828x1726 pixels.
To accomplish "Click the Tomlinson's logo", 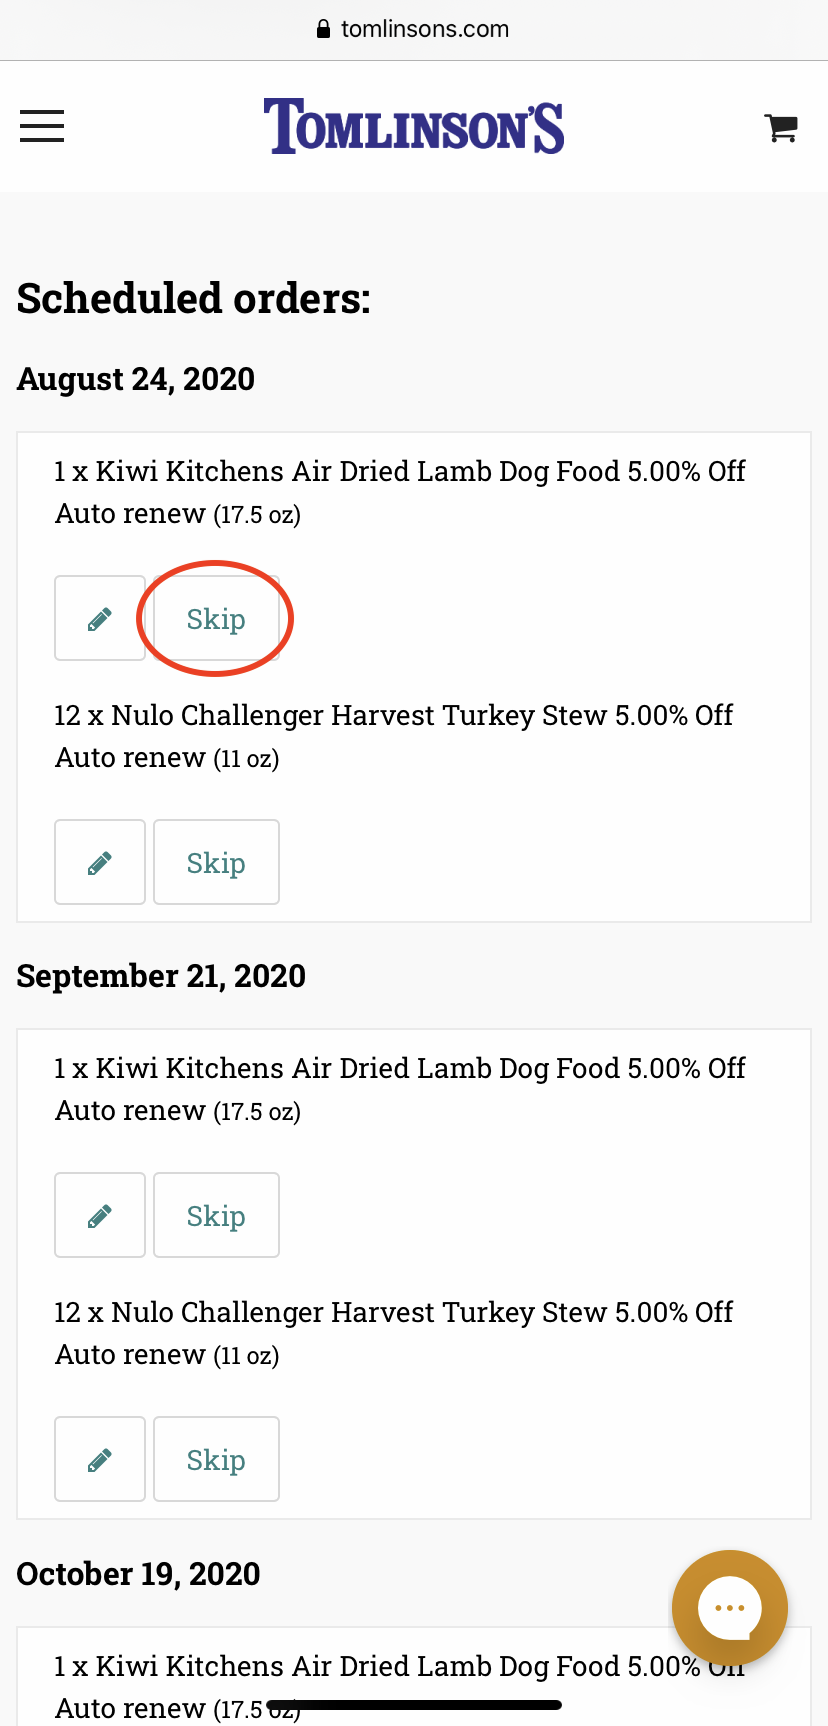I will [414, 127].
